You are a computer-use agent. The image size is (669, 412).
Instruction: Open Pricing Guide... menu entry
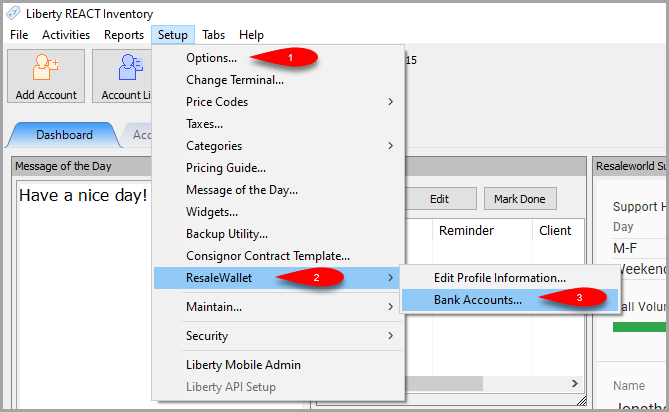click(278, 168)
